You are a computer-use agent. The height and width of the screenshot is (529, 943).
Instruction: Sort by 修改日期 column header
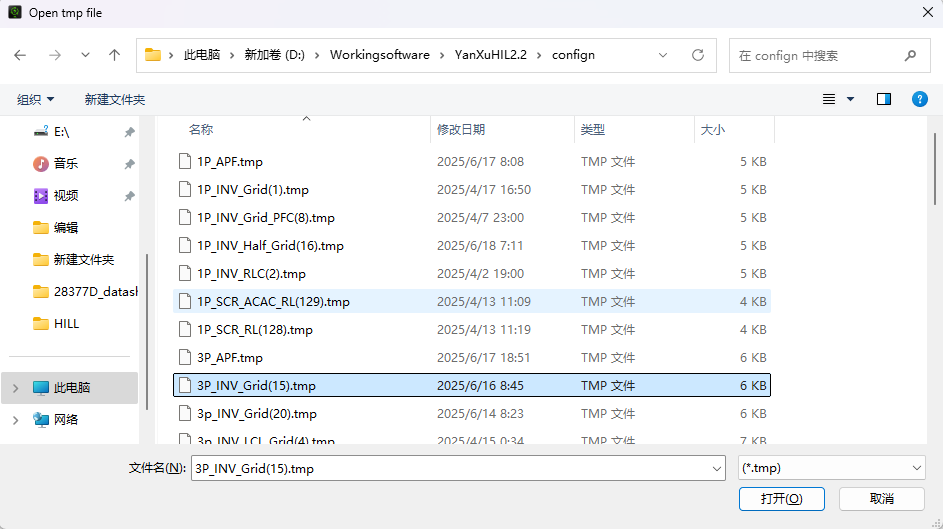pyautogui.click(x=461, y=129)
